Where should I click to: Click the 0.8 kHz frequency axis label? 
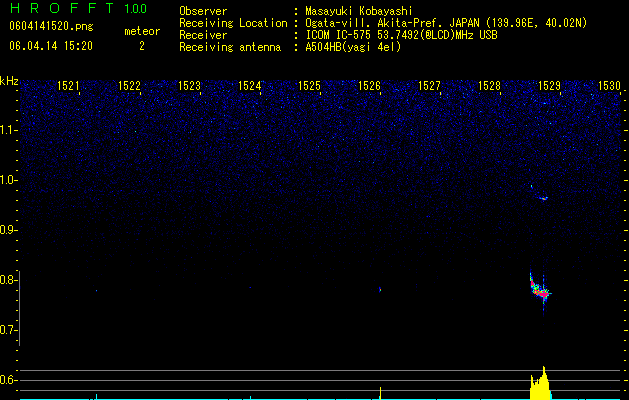click(x=9, y=280)
